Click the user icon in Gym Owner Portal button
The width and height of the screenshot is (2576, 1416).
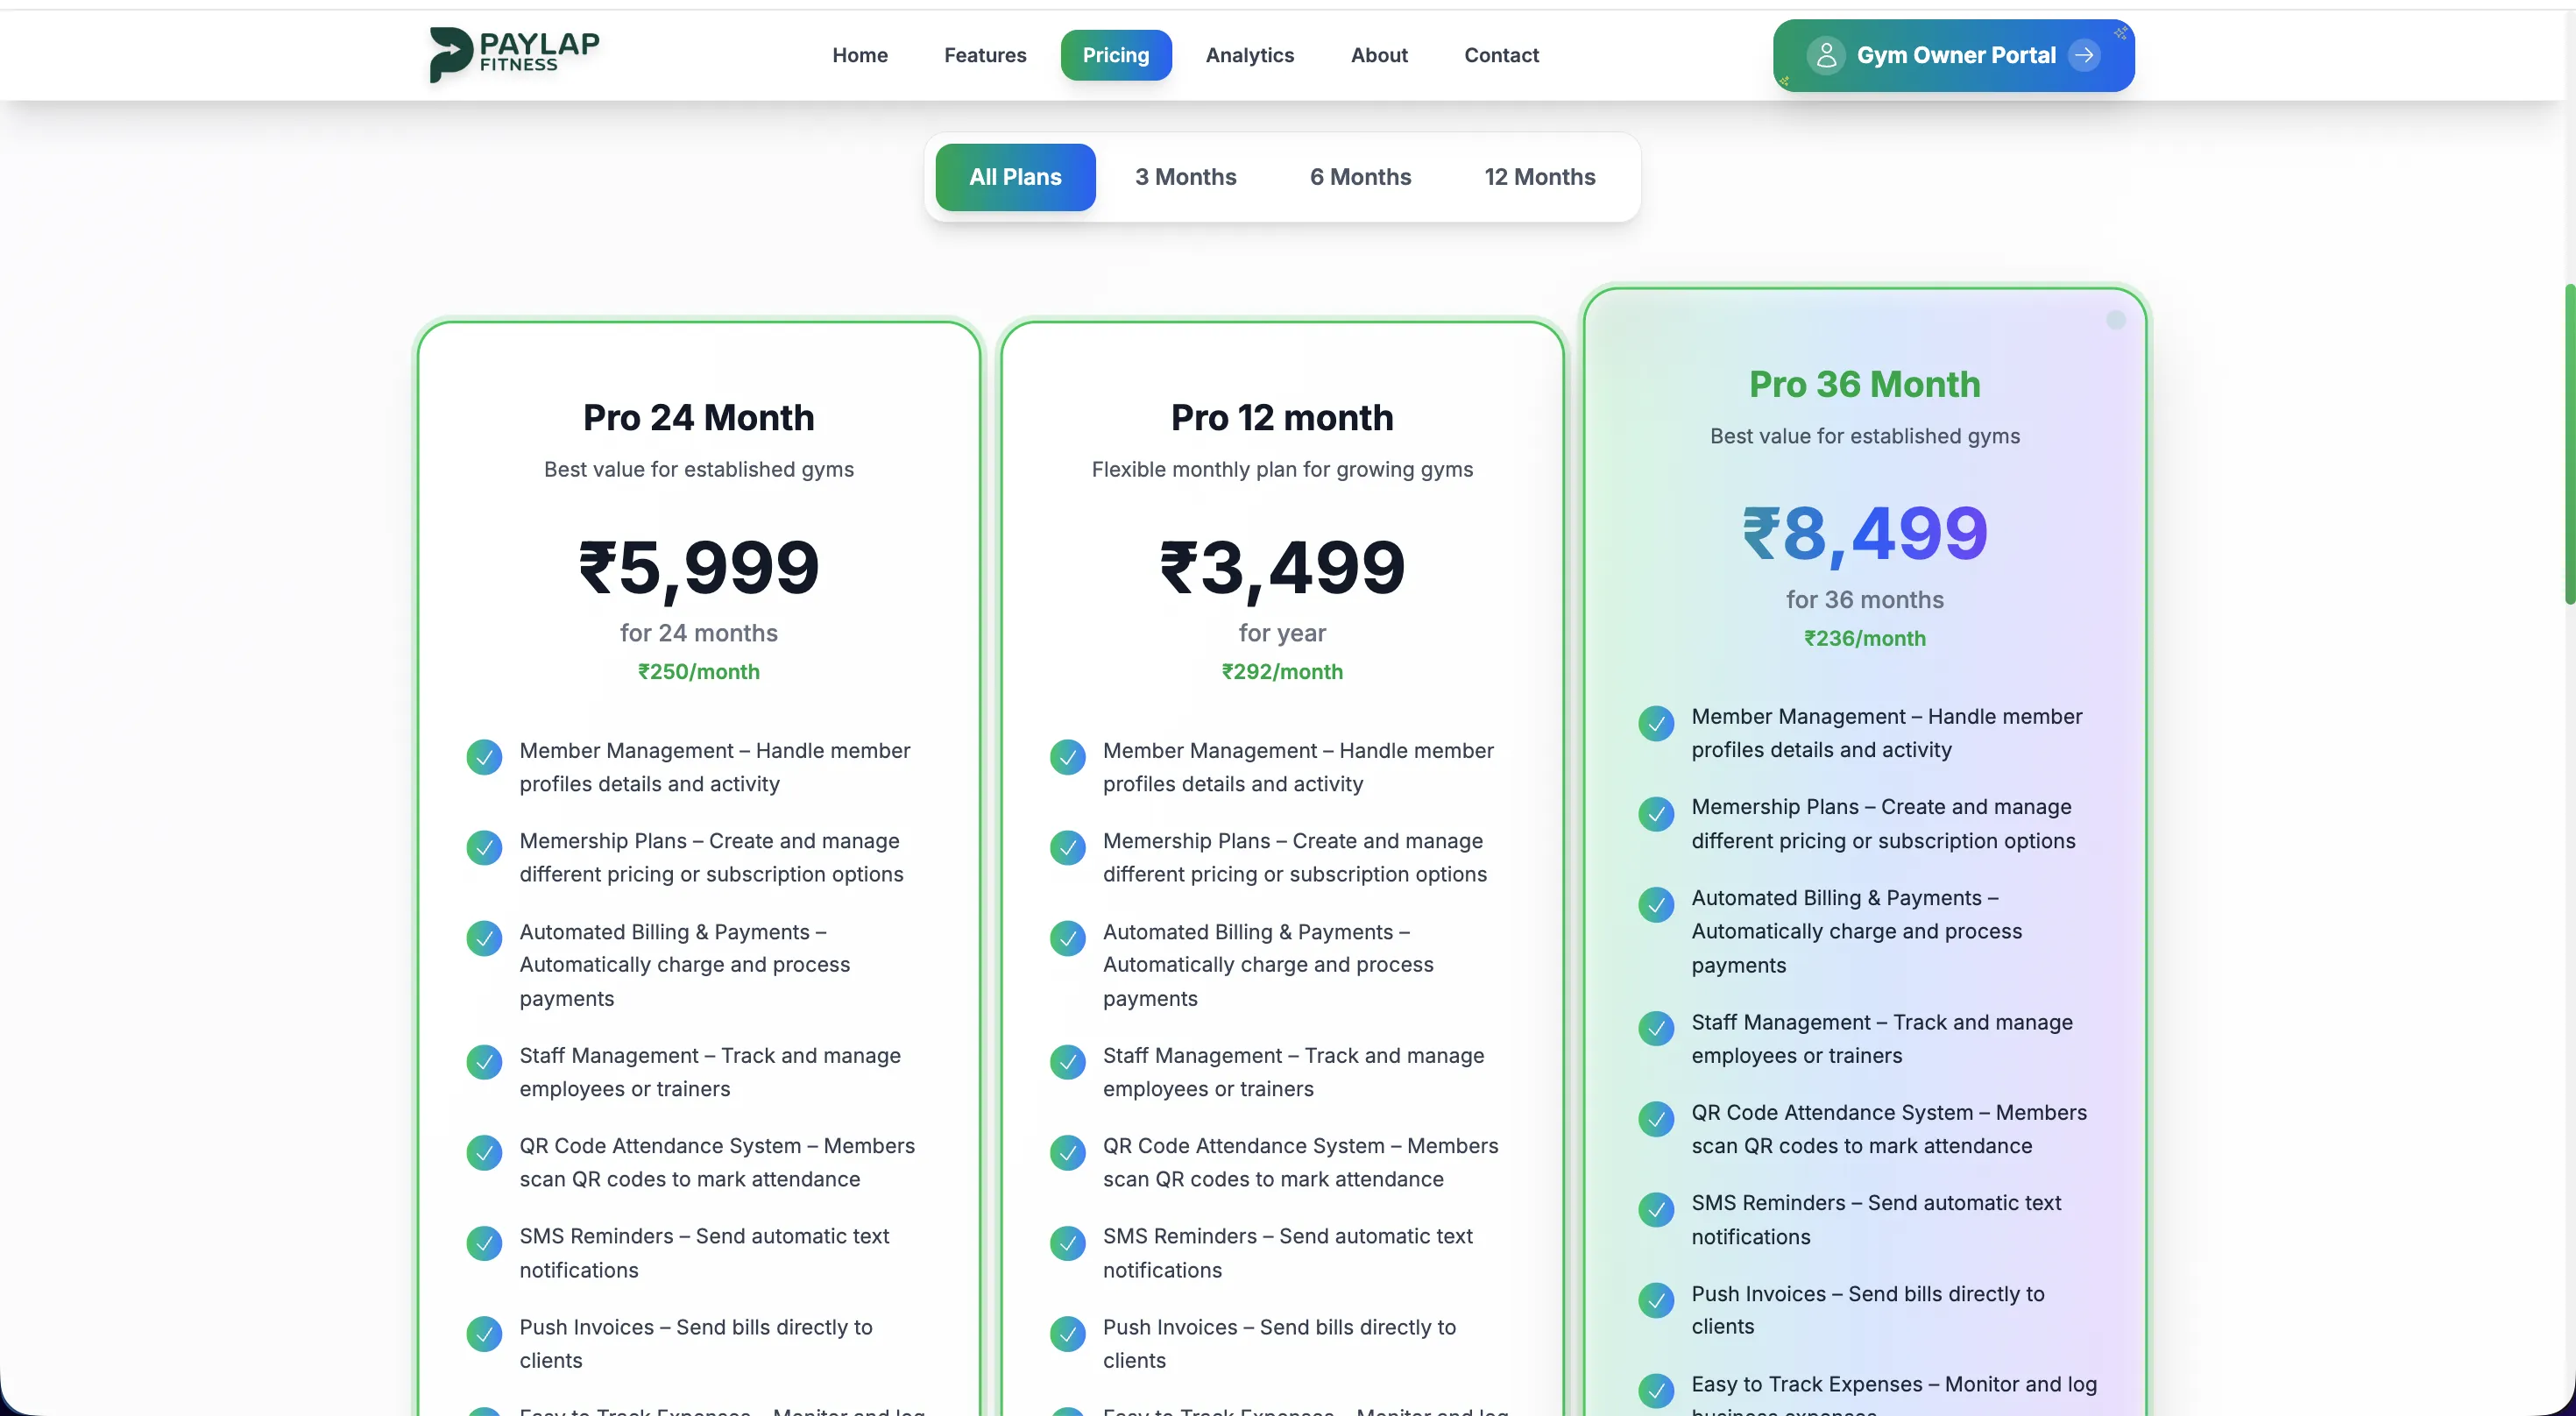(1826, 55)
